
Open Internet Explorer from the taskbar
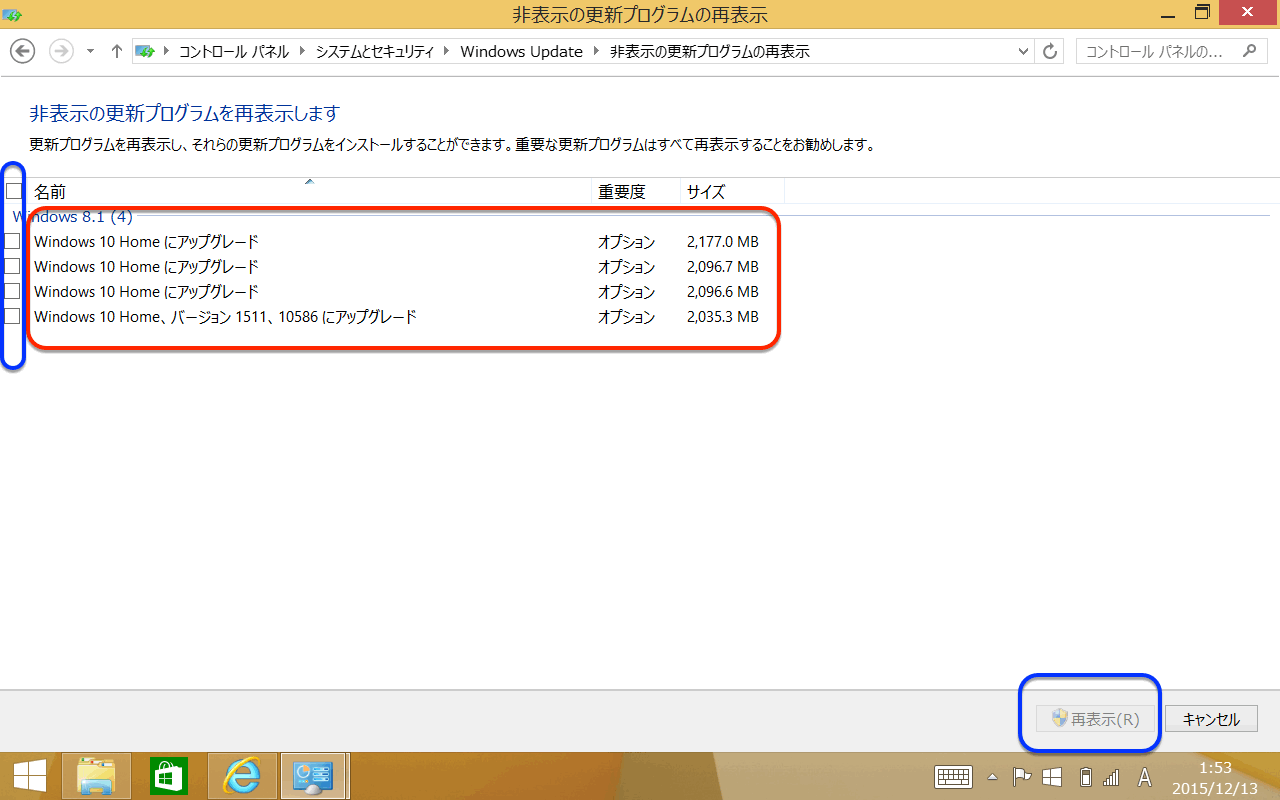(242, 776)
